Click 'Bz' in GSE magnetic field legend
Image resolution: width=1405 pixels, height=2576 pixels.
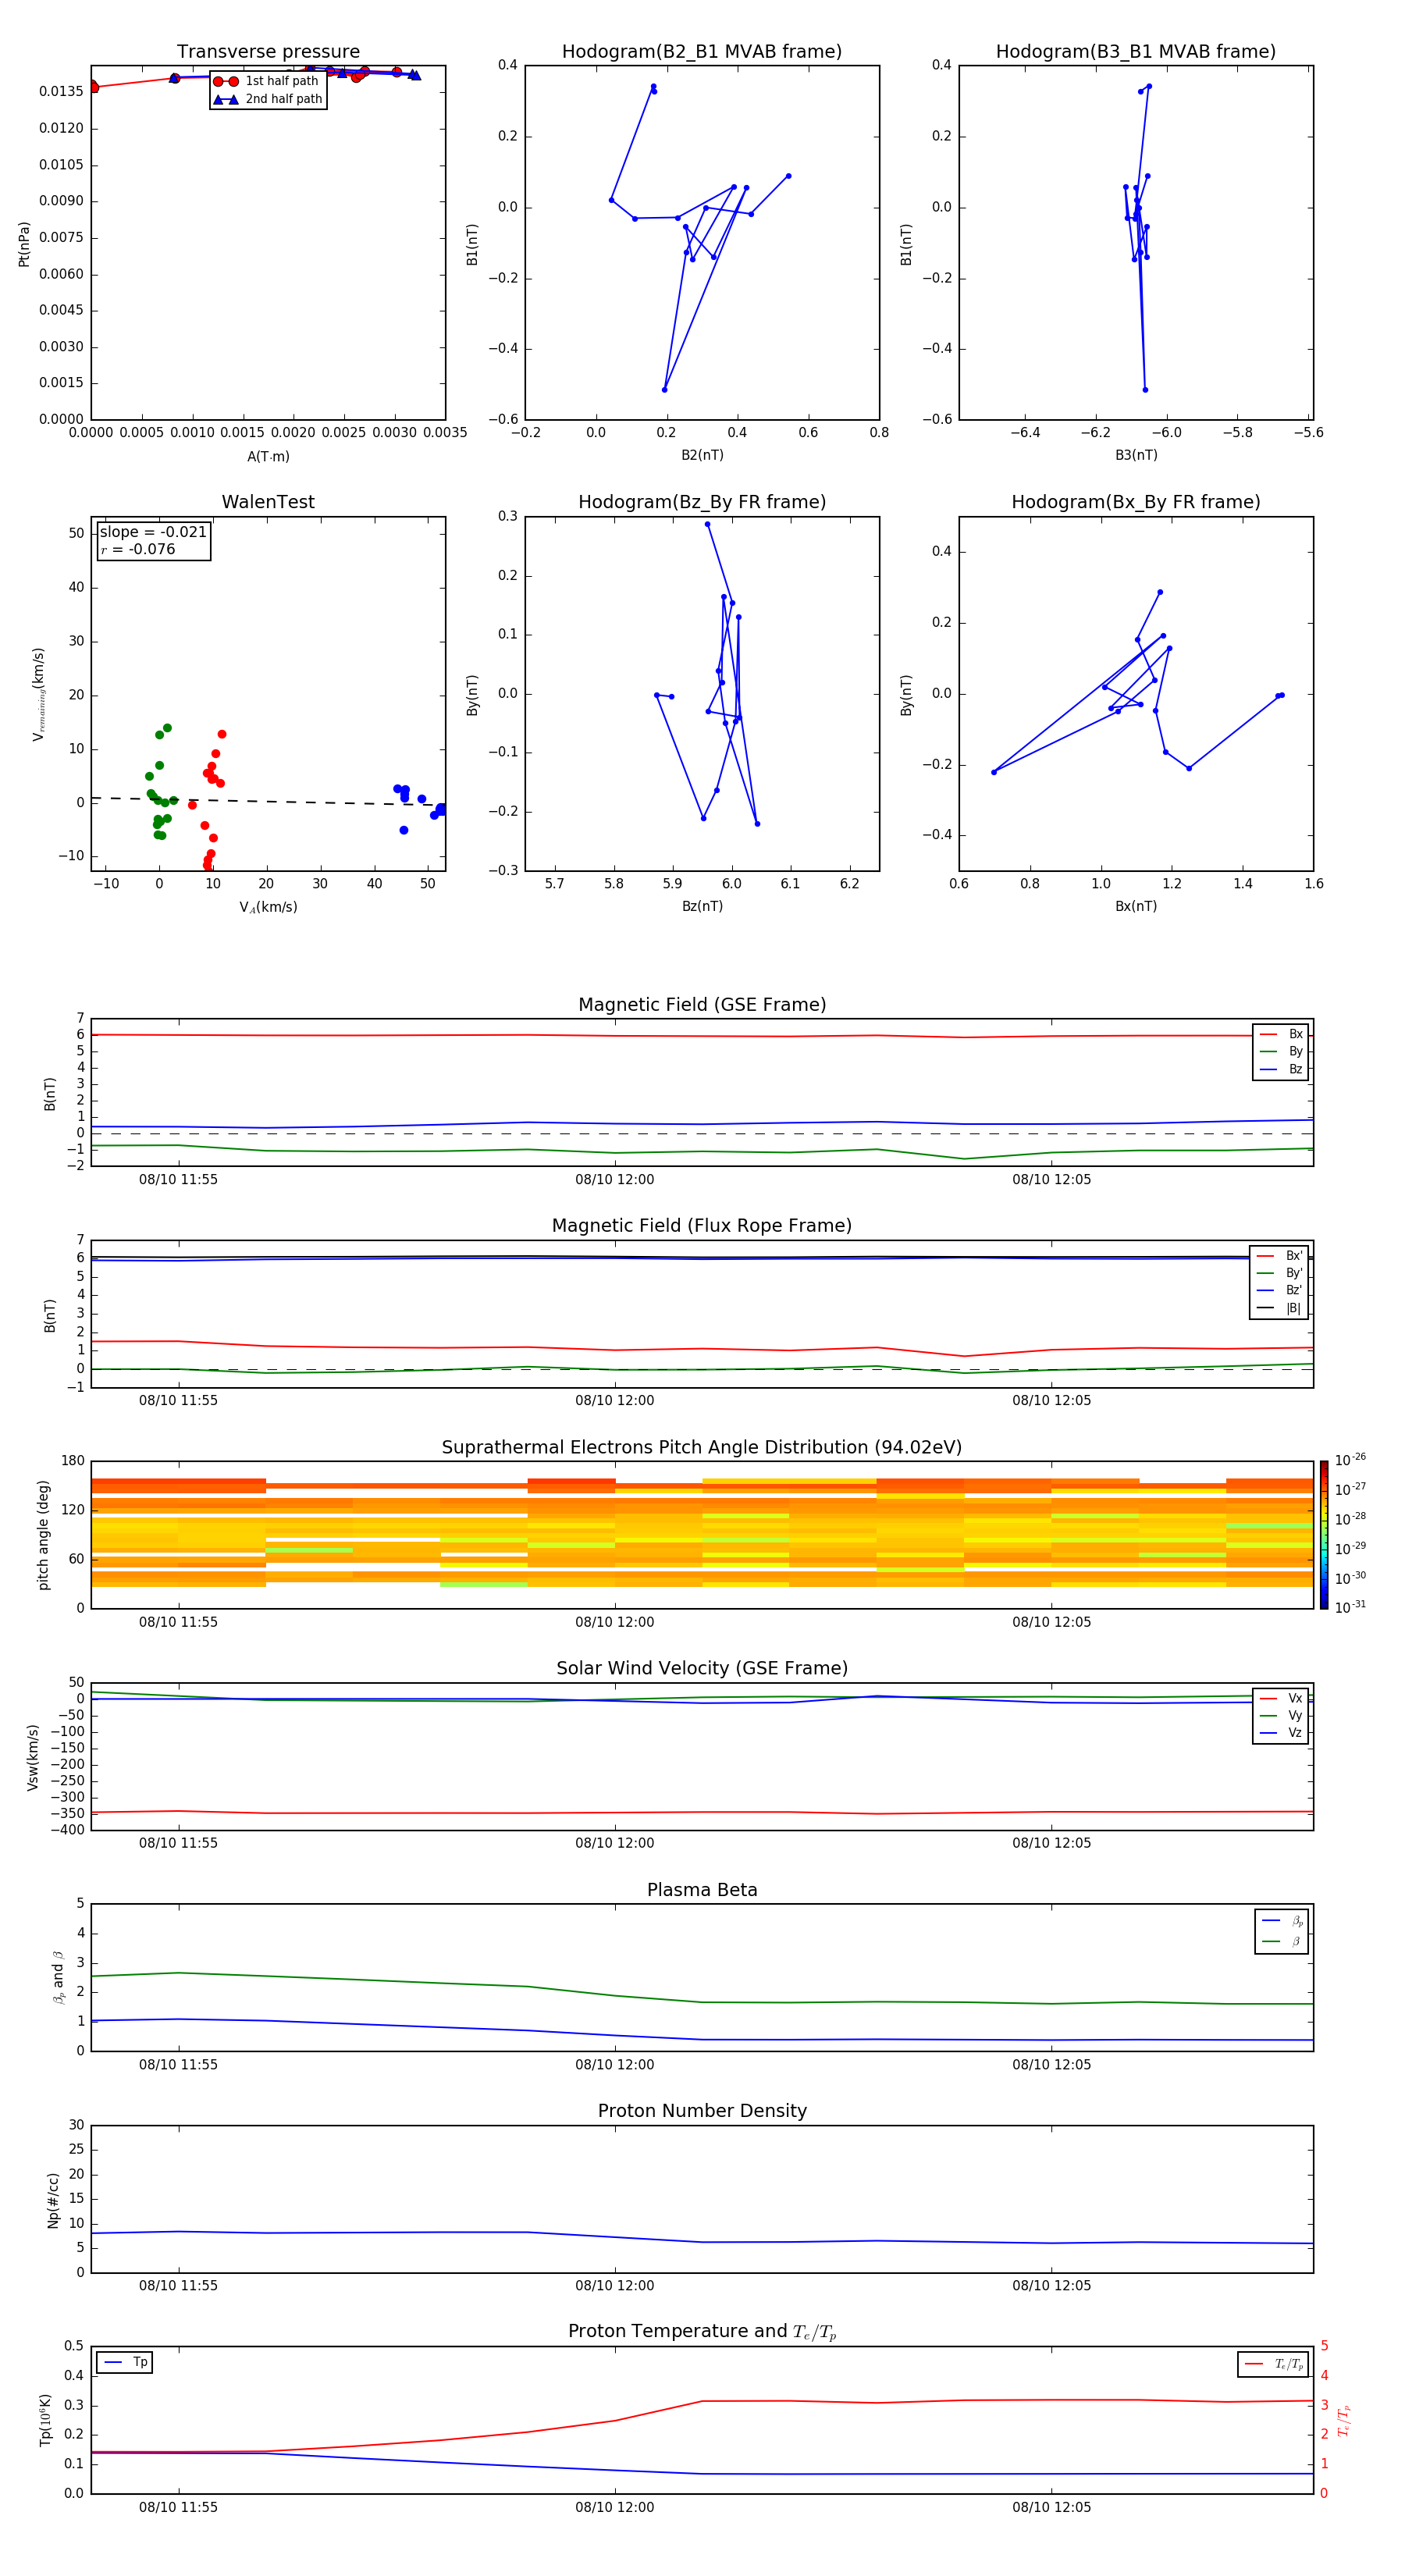coord(1282,1069)
